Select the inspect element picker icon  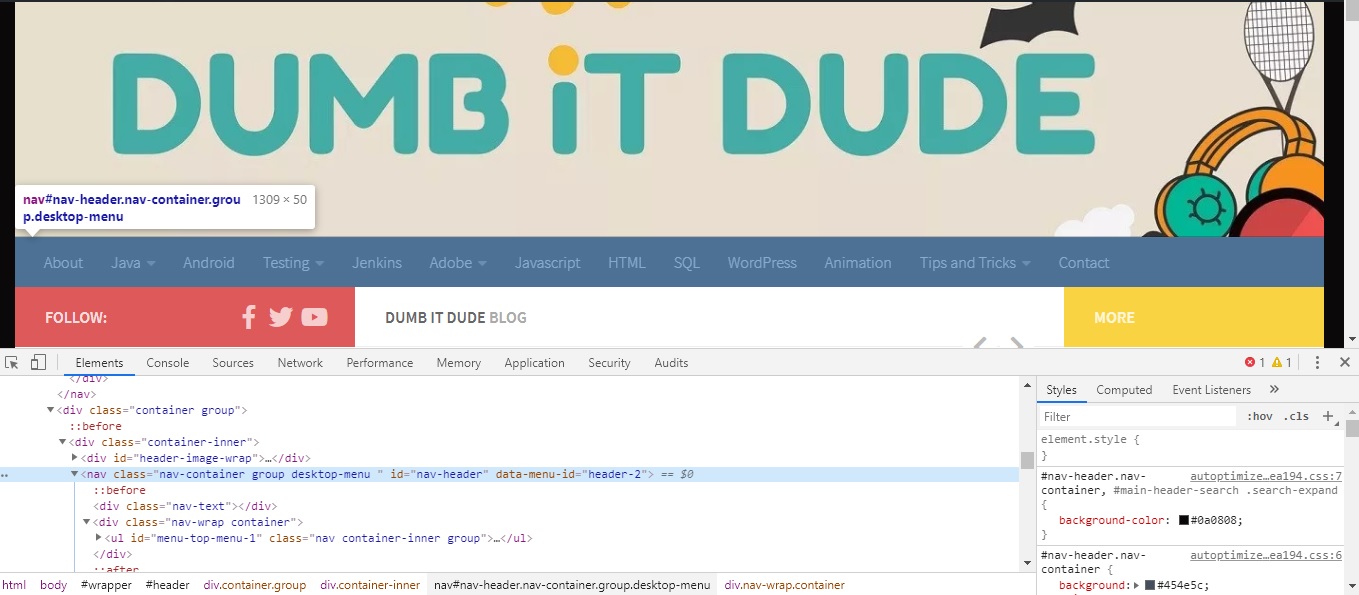[x=12, y=361]
